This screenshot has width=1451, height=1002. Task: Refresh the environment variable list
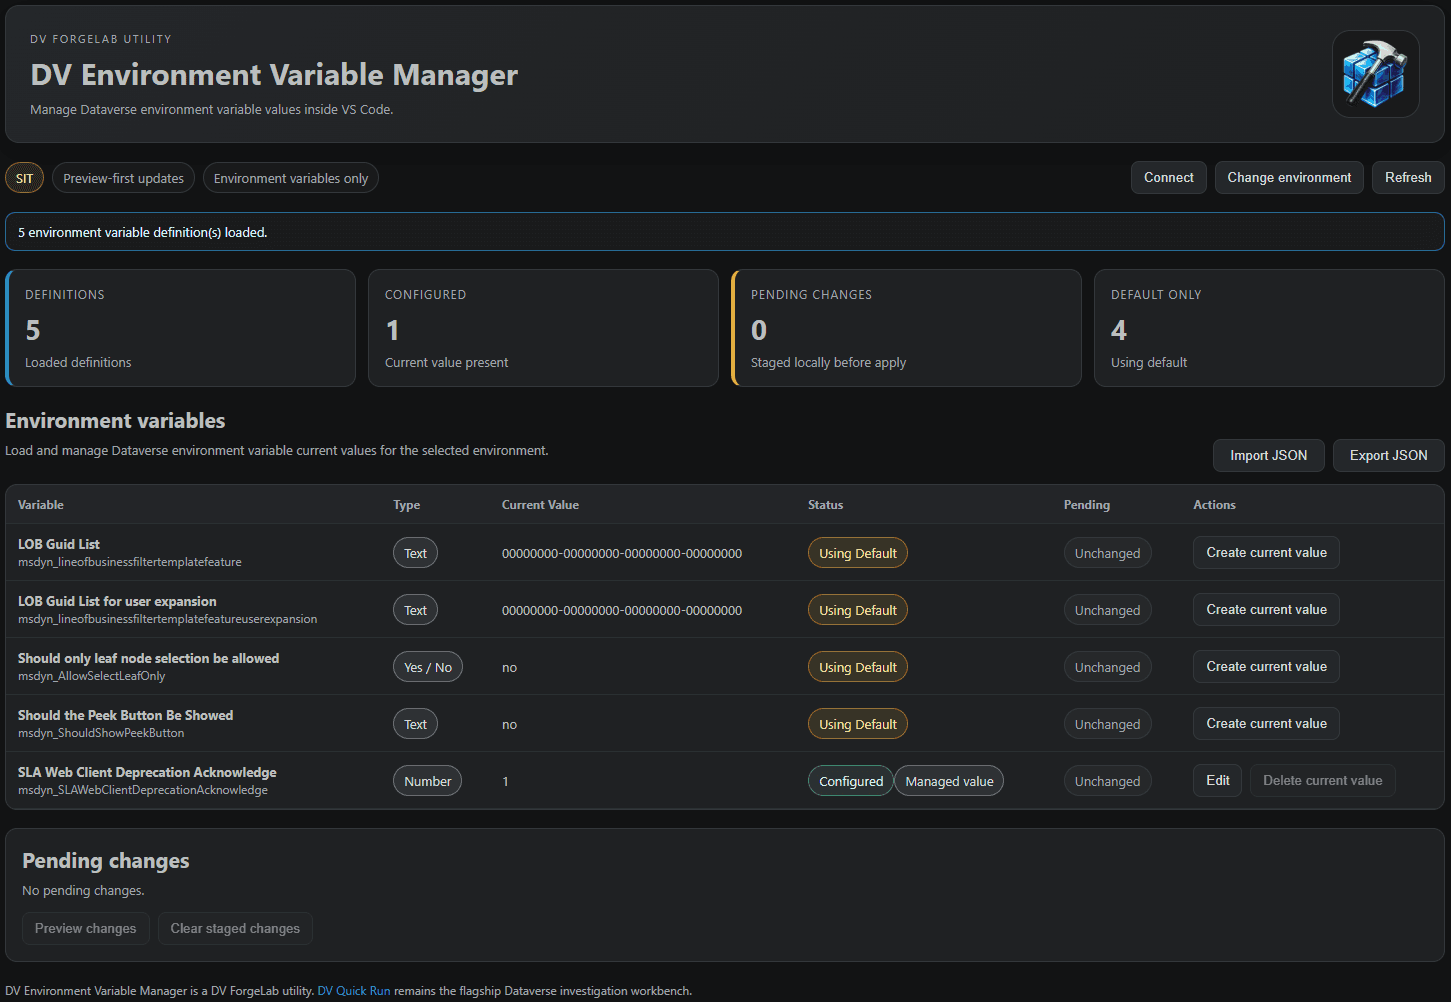[1408, 178]
